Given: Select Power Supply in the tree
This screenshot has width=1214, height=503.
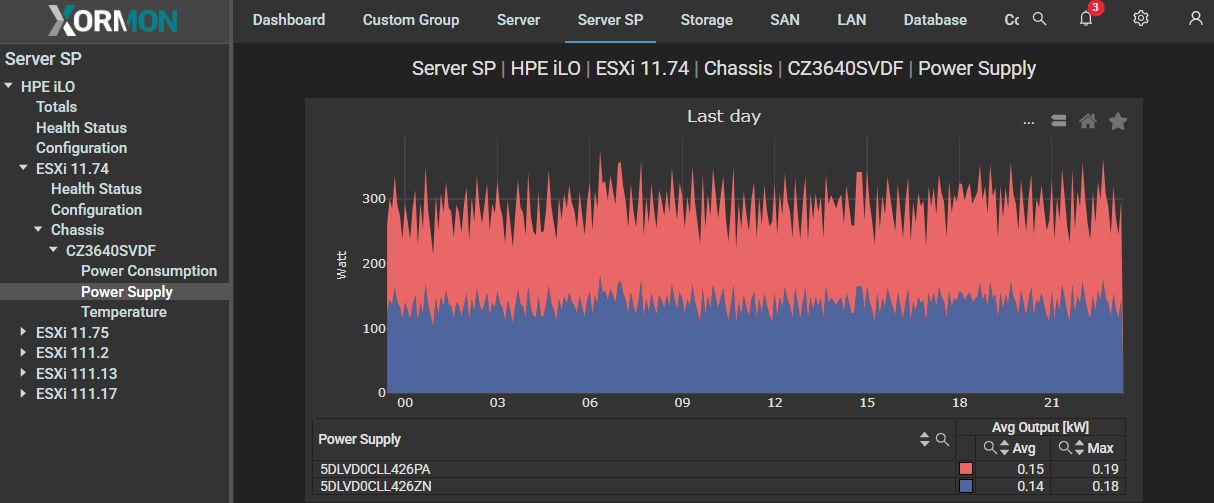Looking at the screenshot, I should pos(127,292).
